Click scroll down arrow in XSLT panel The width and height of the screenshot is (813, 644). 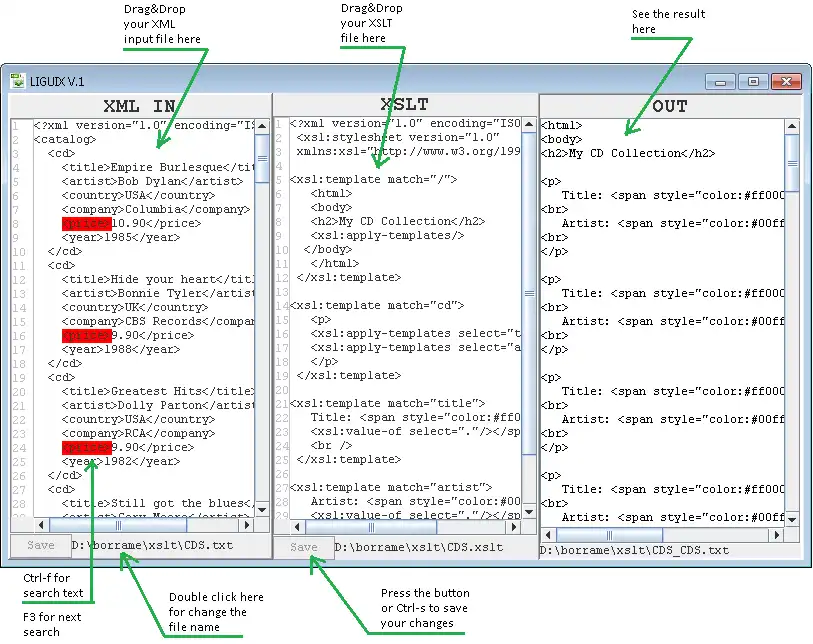[x=529, y=512]
